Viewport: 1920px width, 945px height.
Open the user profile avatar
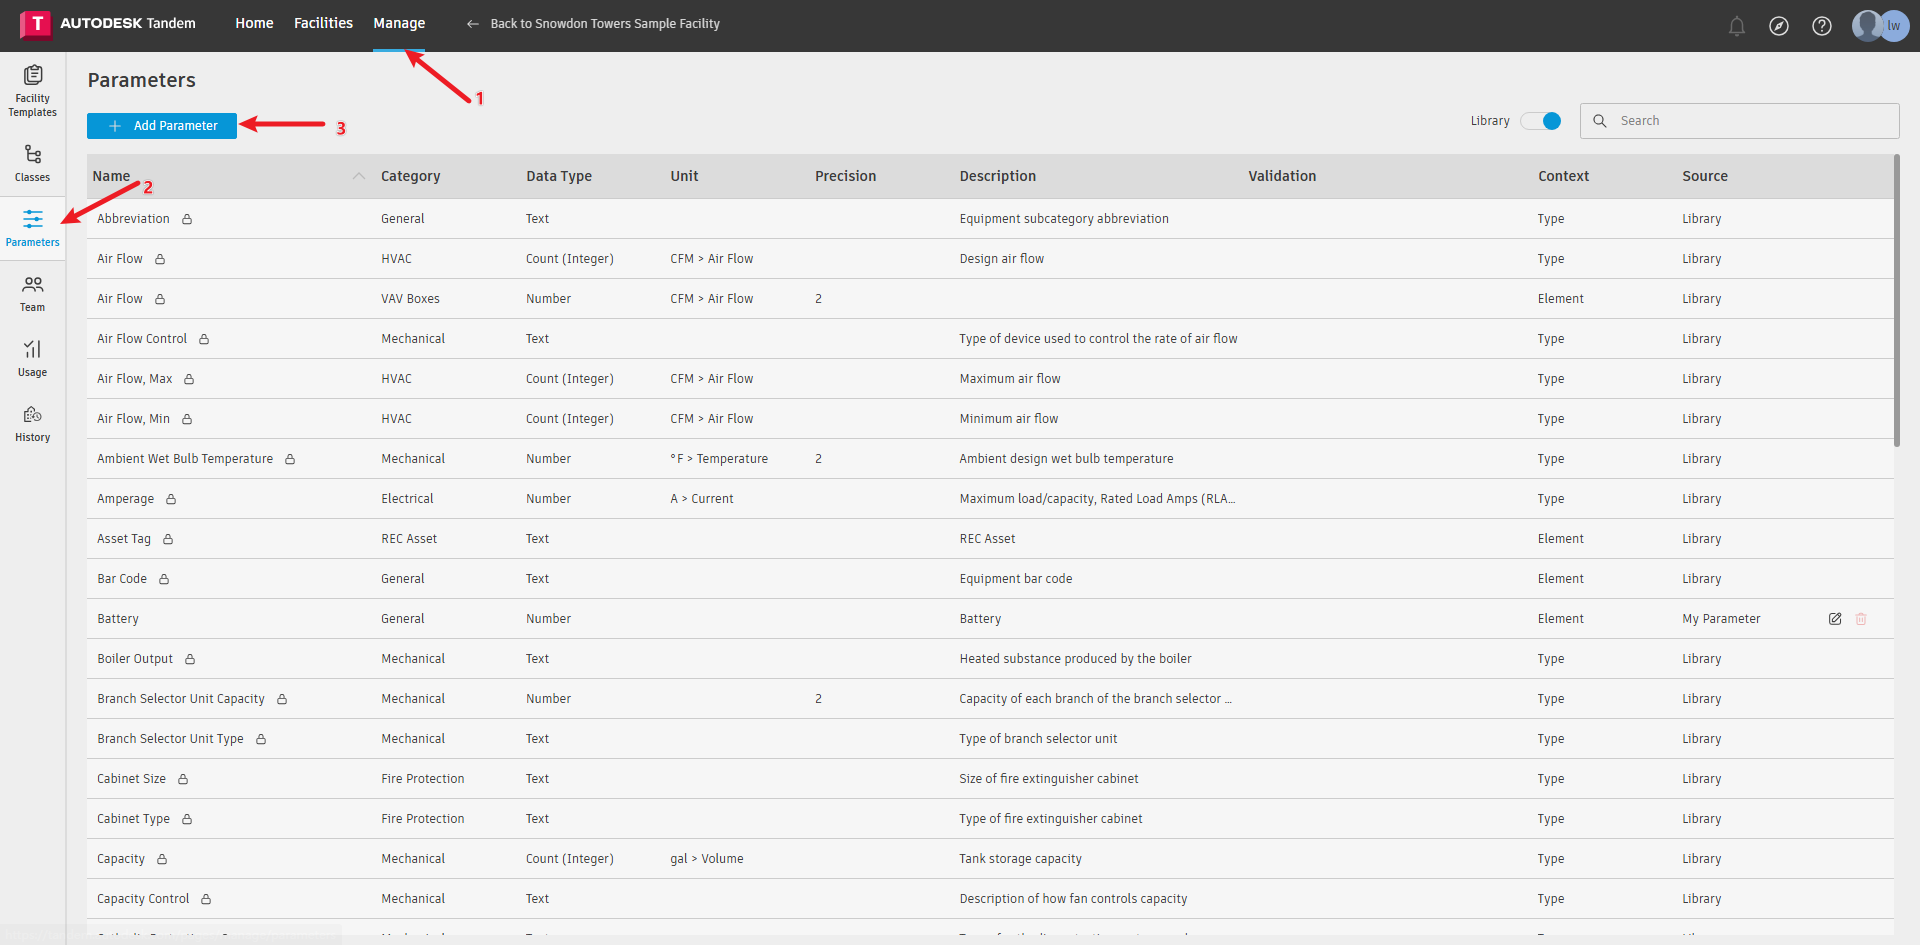(x=1880, y=26)
